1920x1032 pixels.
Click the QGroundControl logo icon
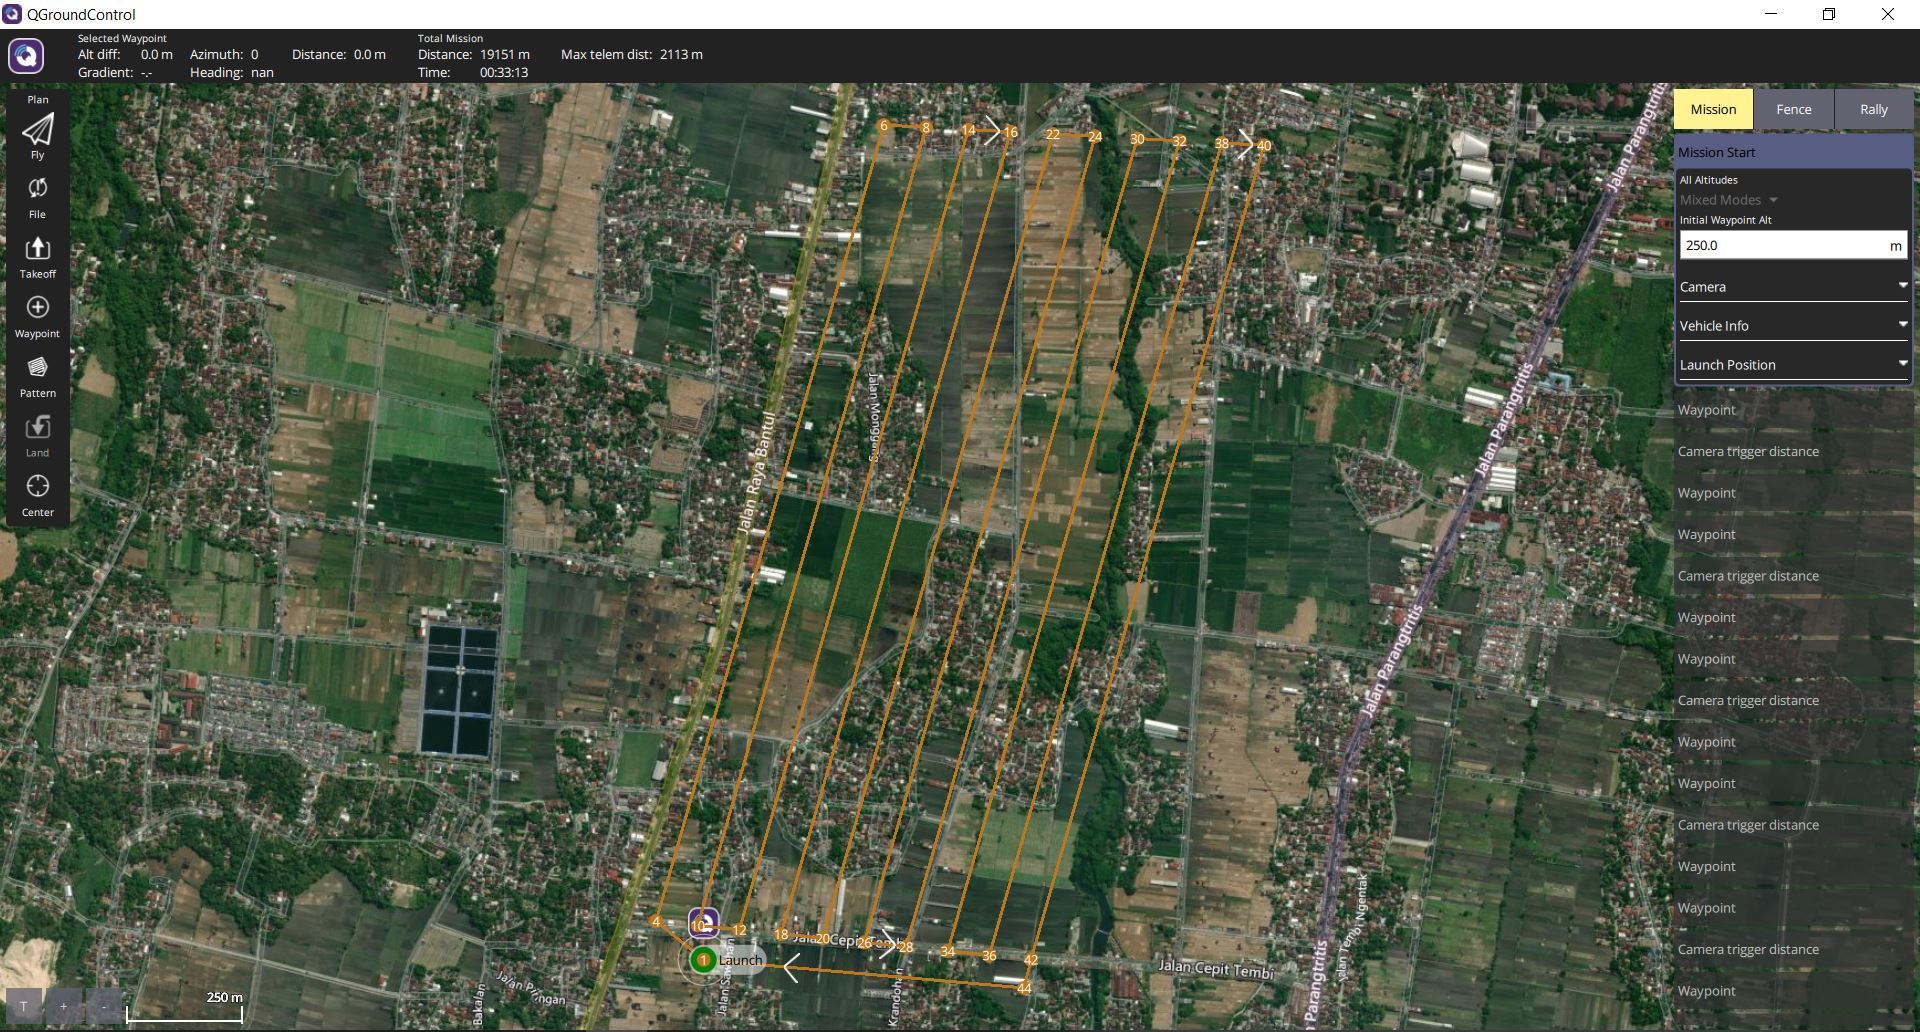26,56
